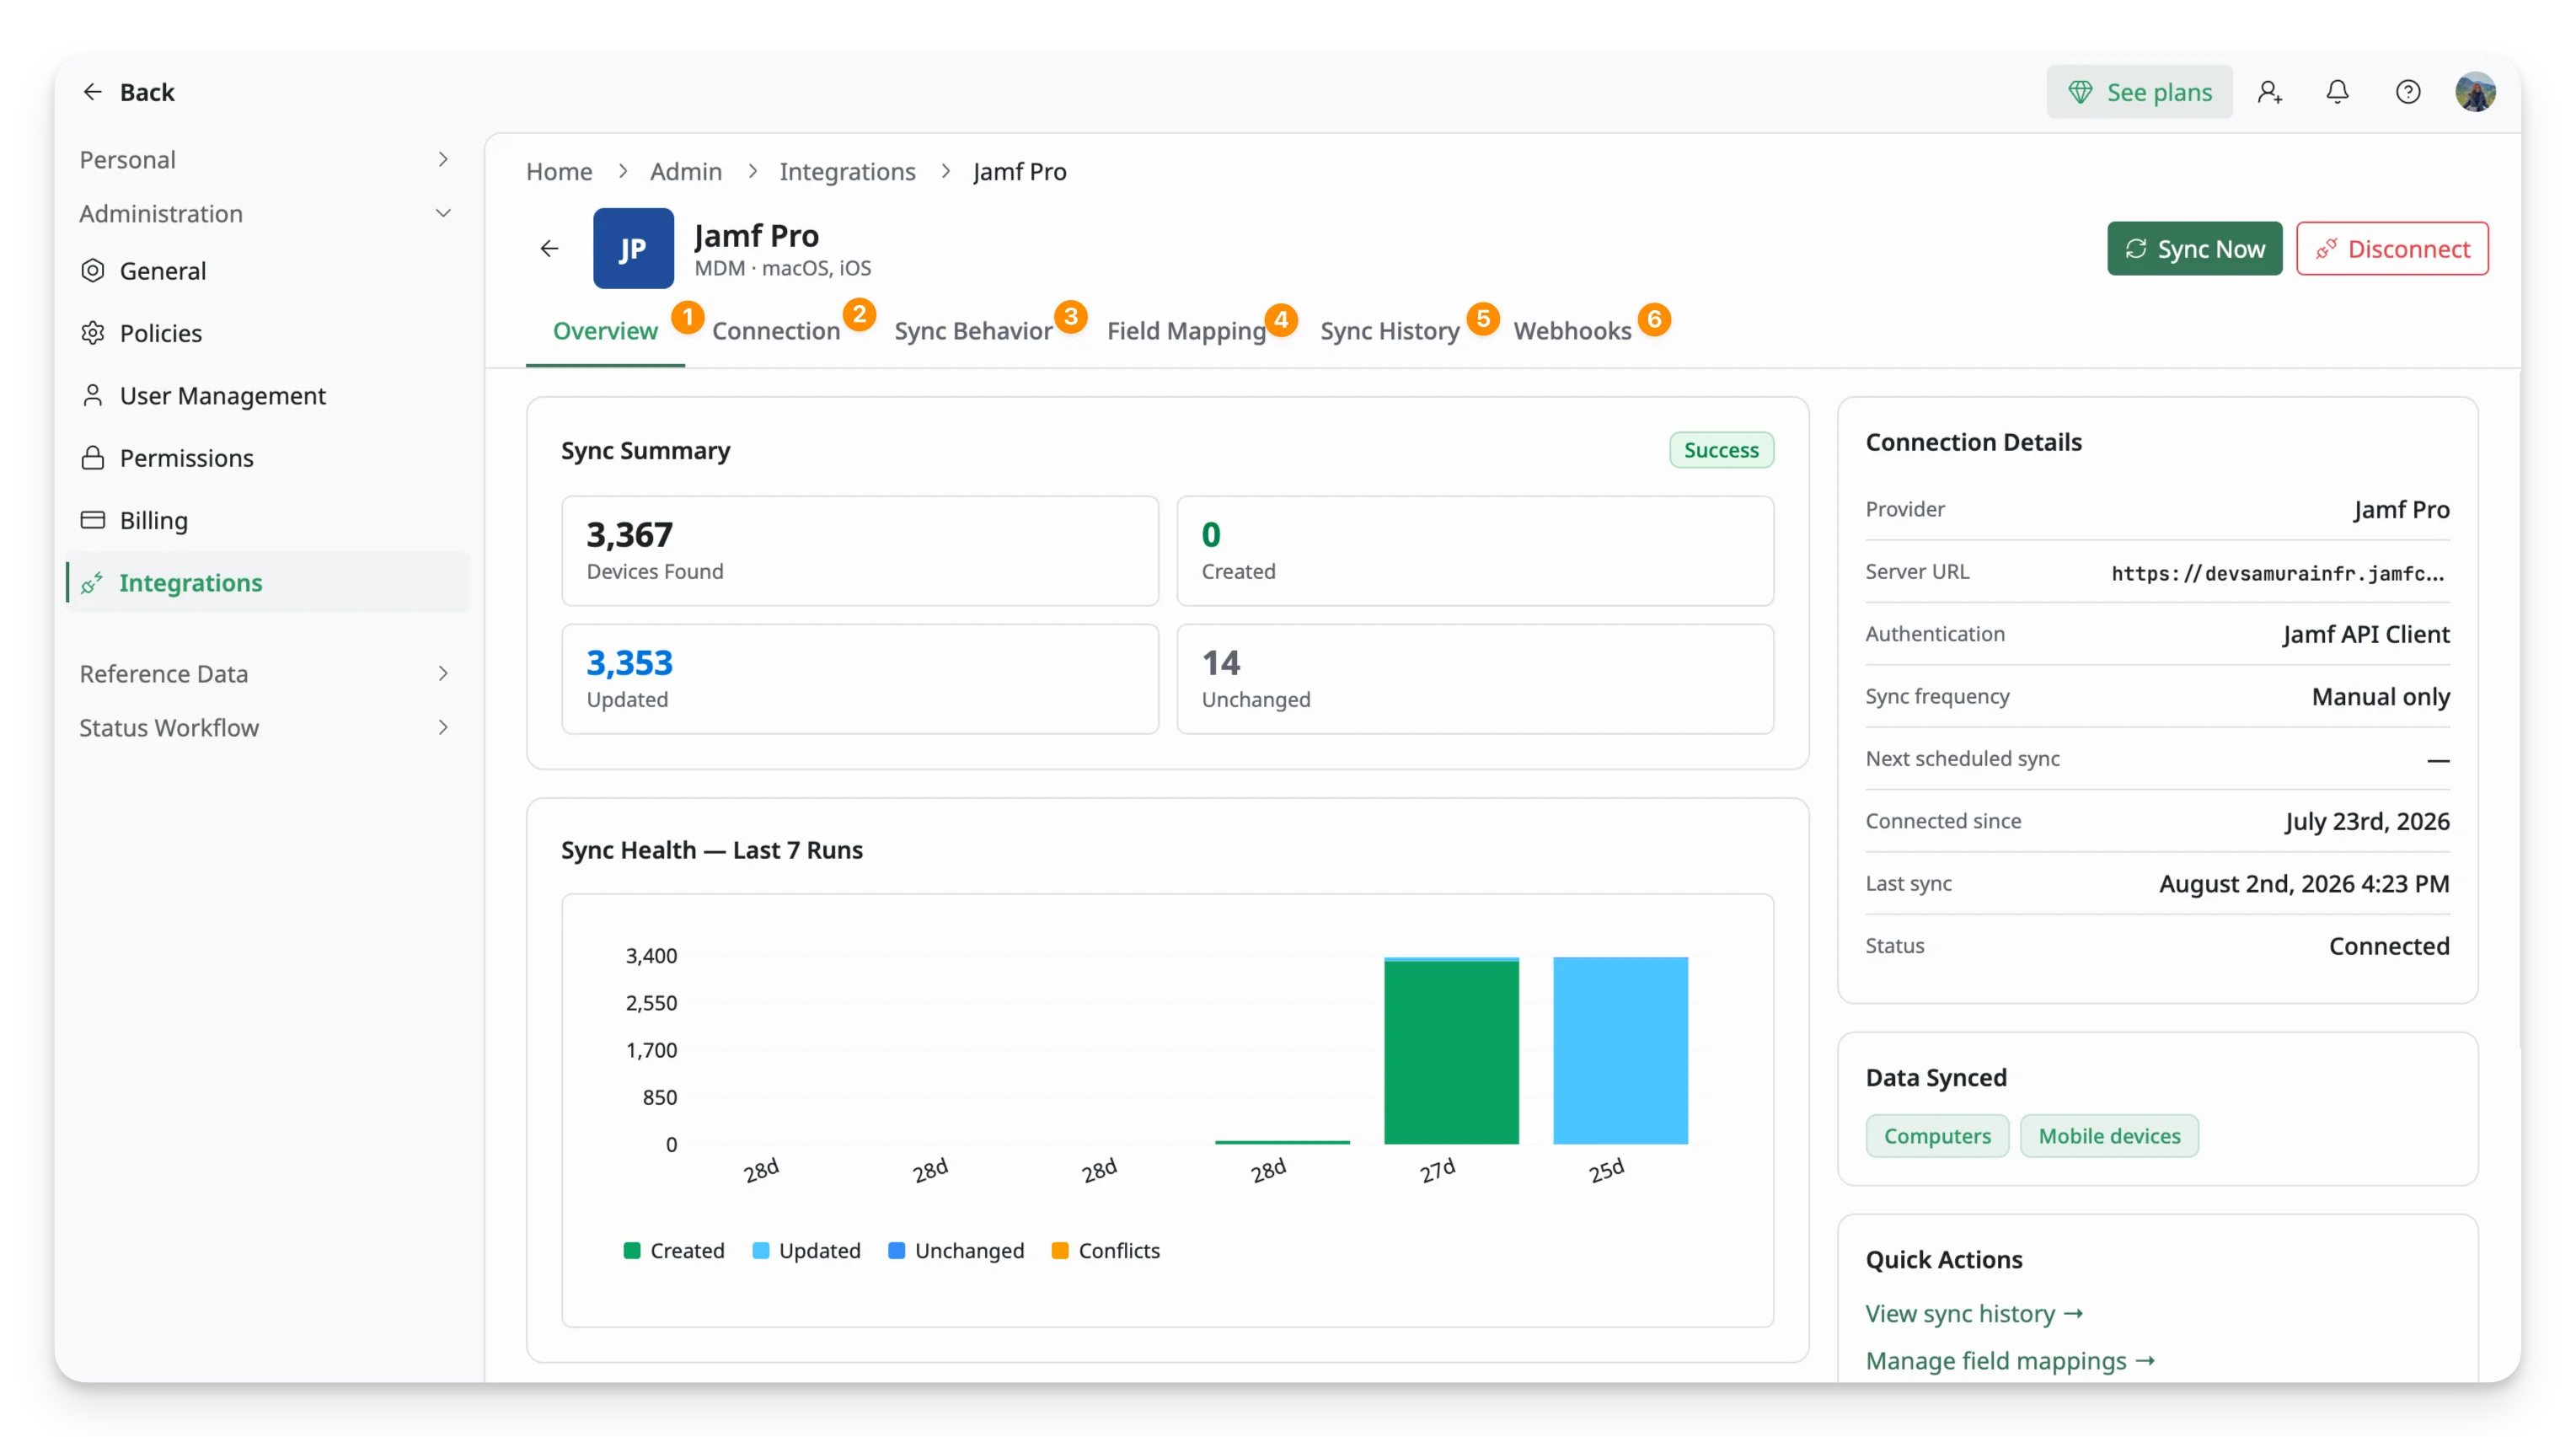Open the notifications bell
Viewport: 2576px width, 1437px height.
pos(2337,92)
